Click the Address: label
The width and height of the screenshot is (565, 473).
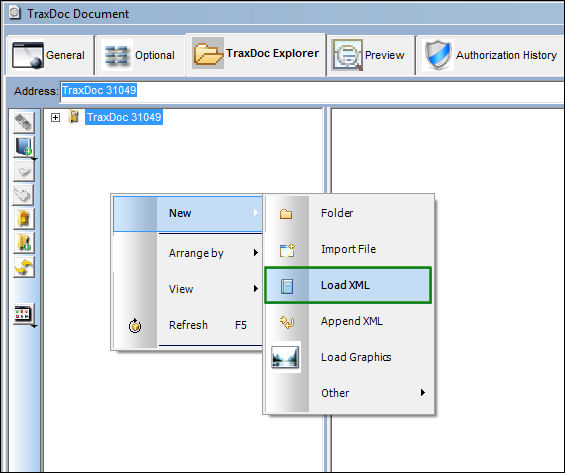coord(36,91)
